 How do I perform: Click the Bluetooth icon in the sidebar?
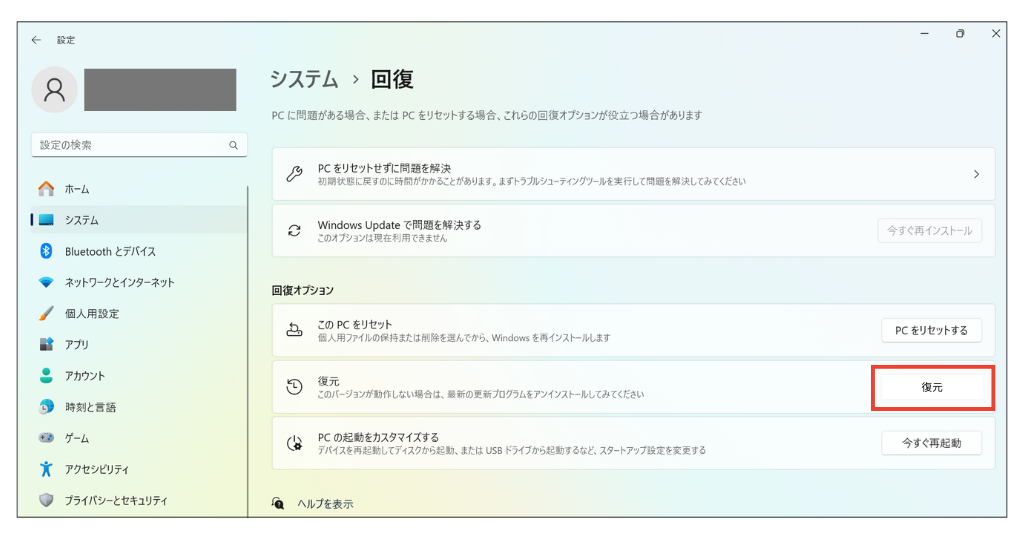pos(46,251)
